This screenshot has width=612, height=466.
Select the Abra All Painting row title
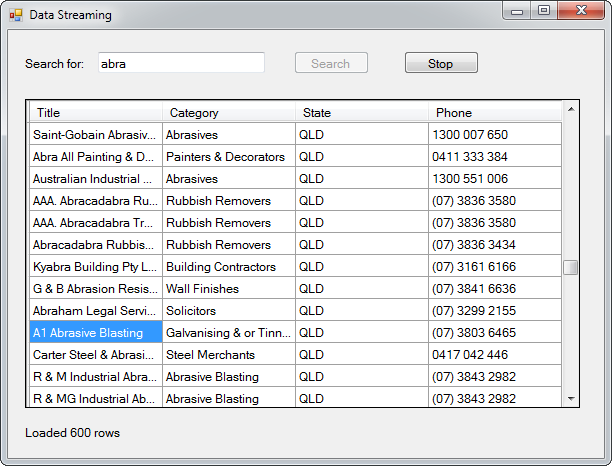pos(96,157)
